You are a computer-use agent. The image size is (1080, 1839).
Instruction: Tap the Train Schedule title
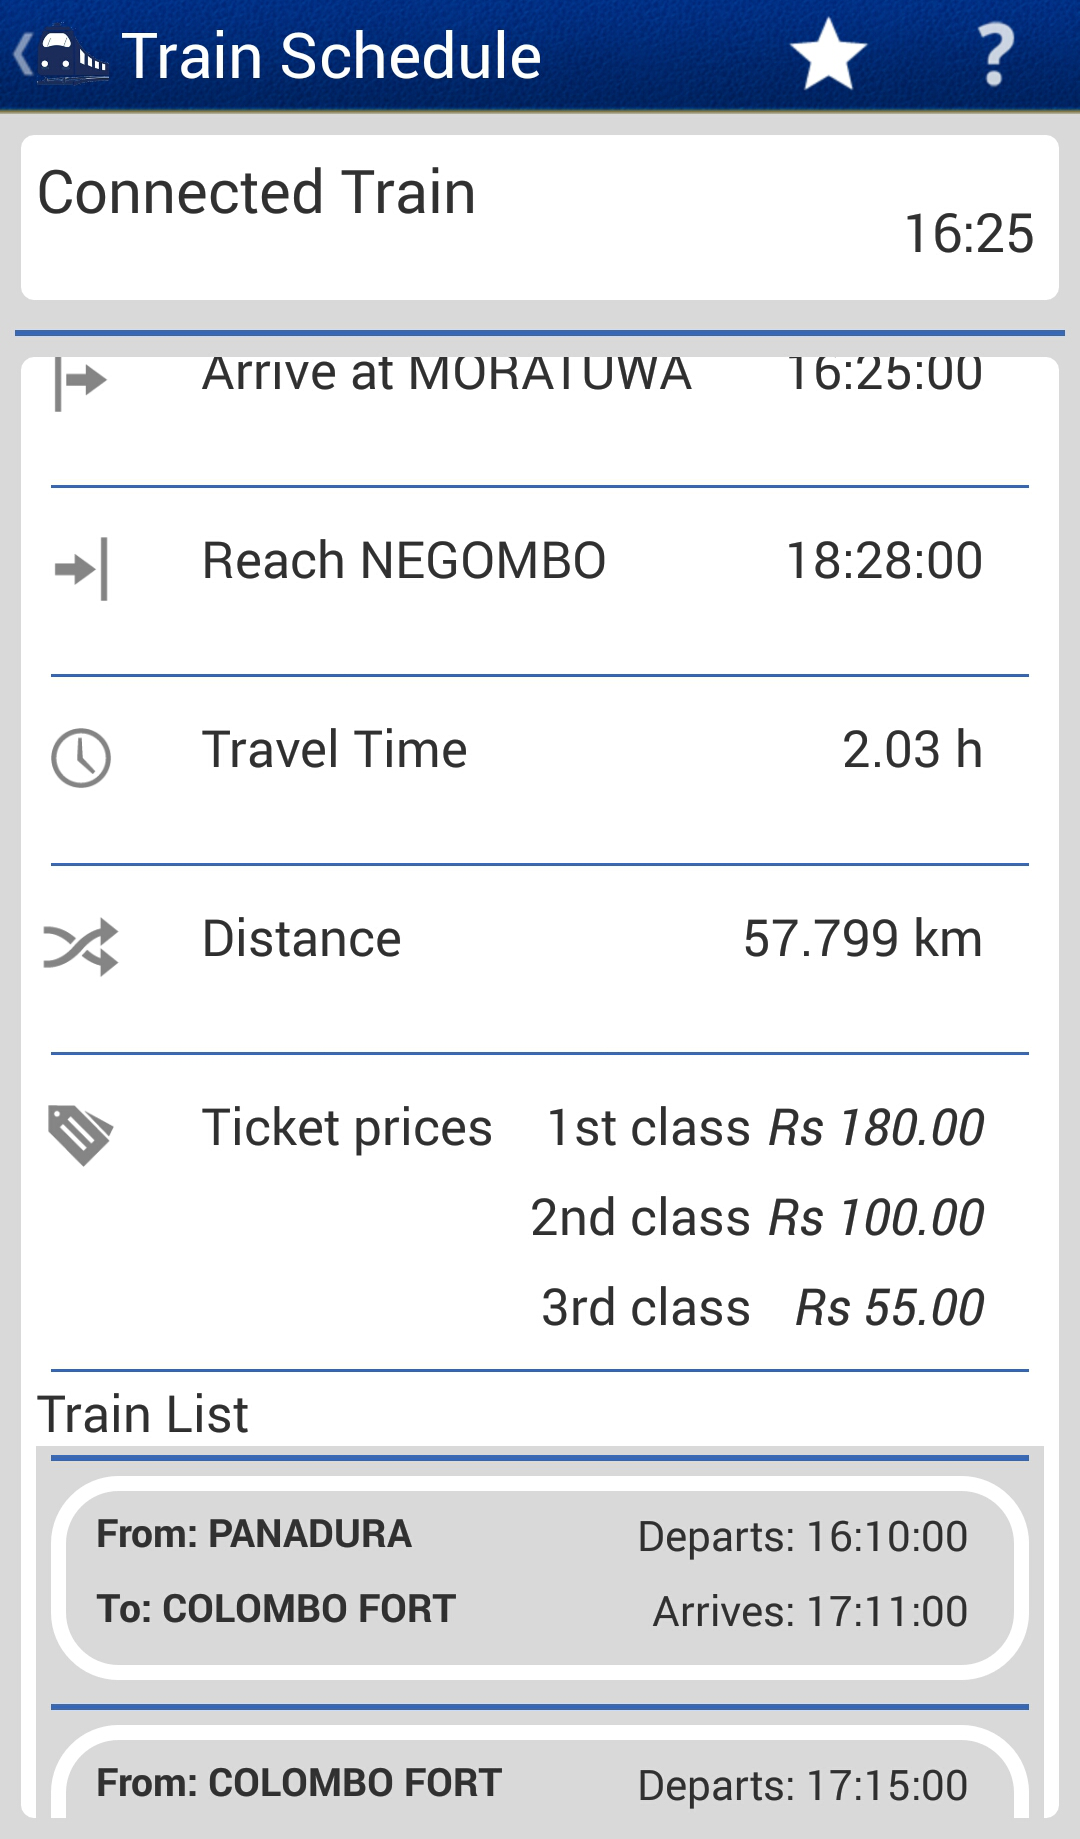331,56
